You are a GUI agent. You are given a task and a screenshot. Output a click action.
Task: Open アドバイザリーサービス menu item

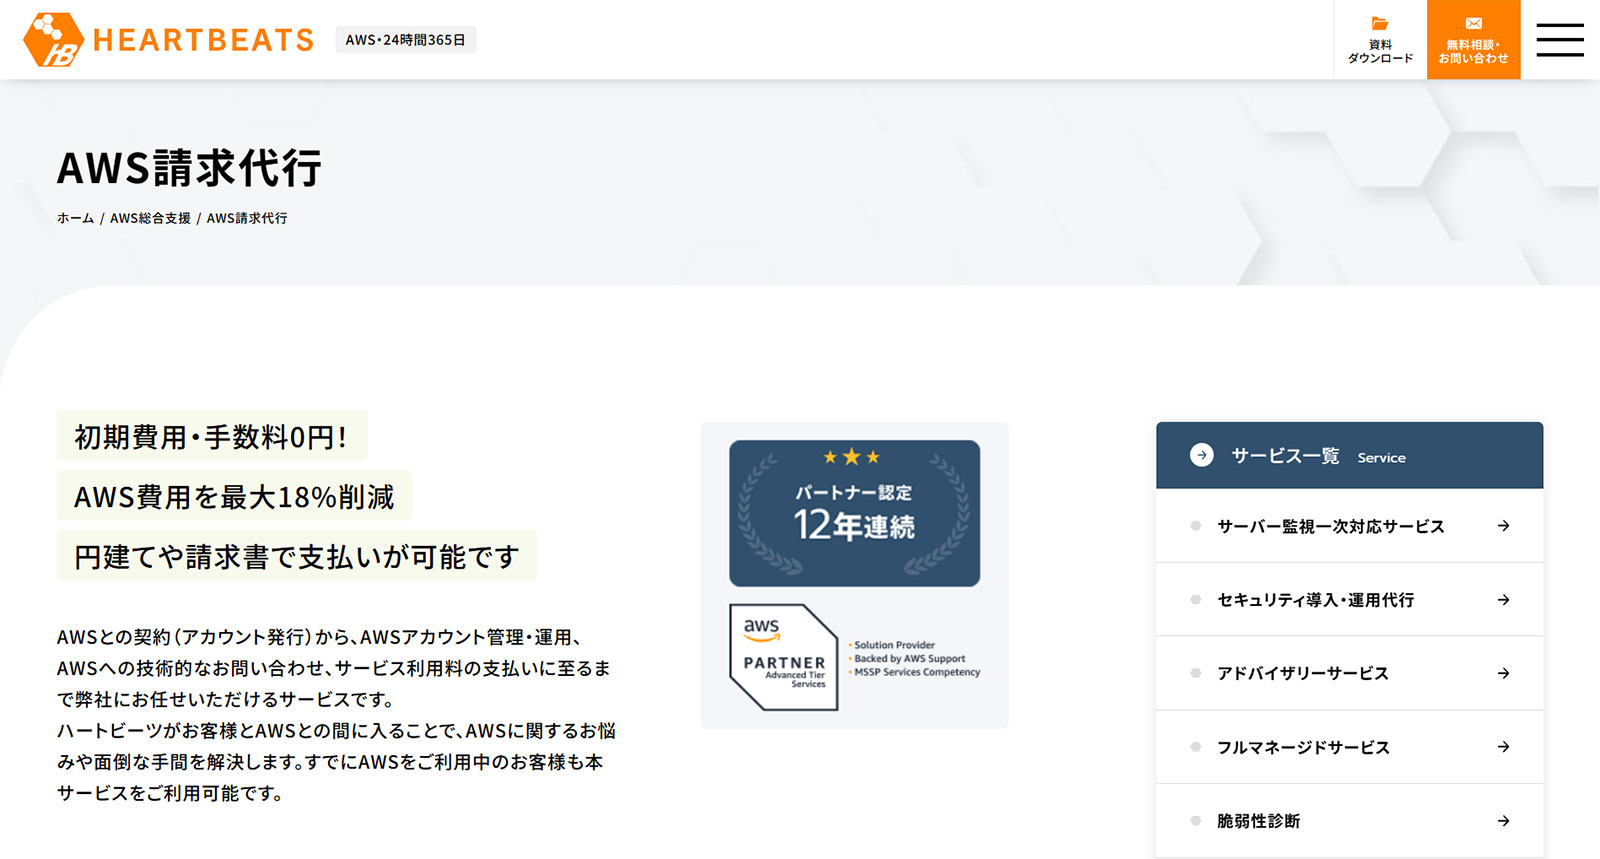point(1349,673)
